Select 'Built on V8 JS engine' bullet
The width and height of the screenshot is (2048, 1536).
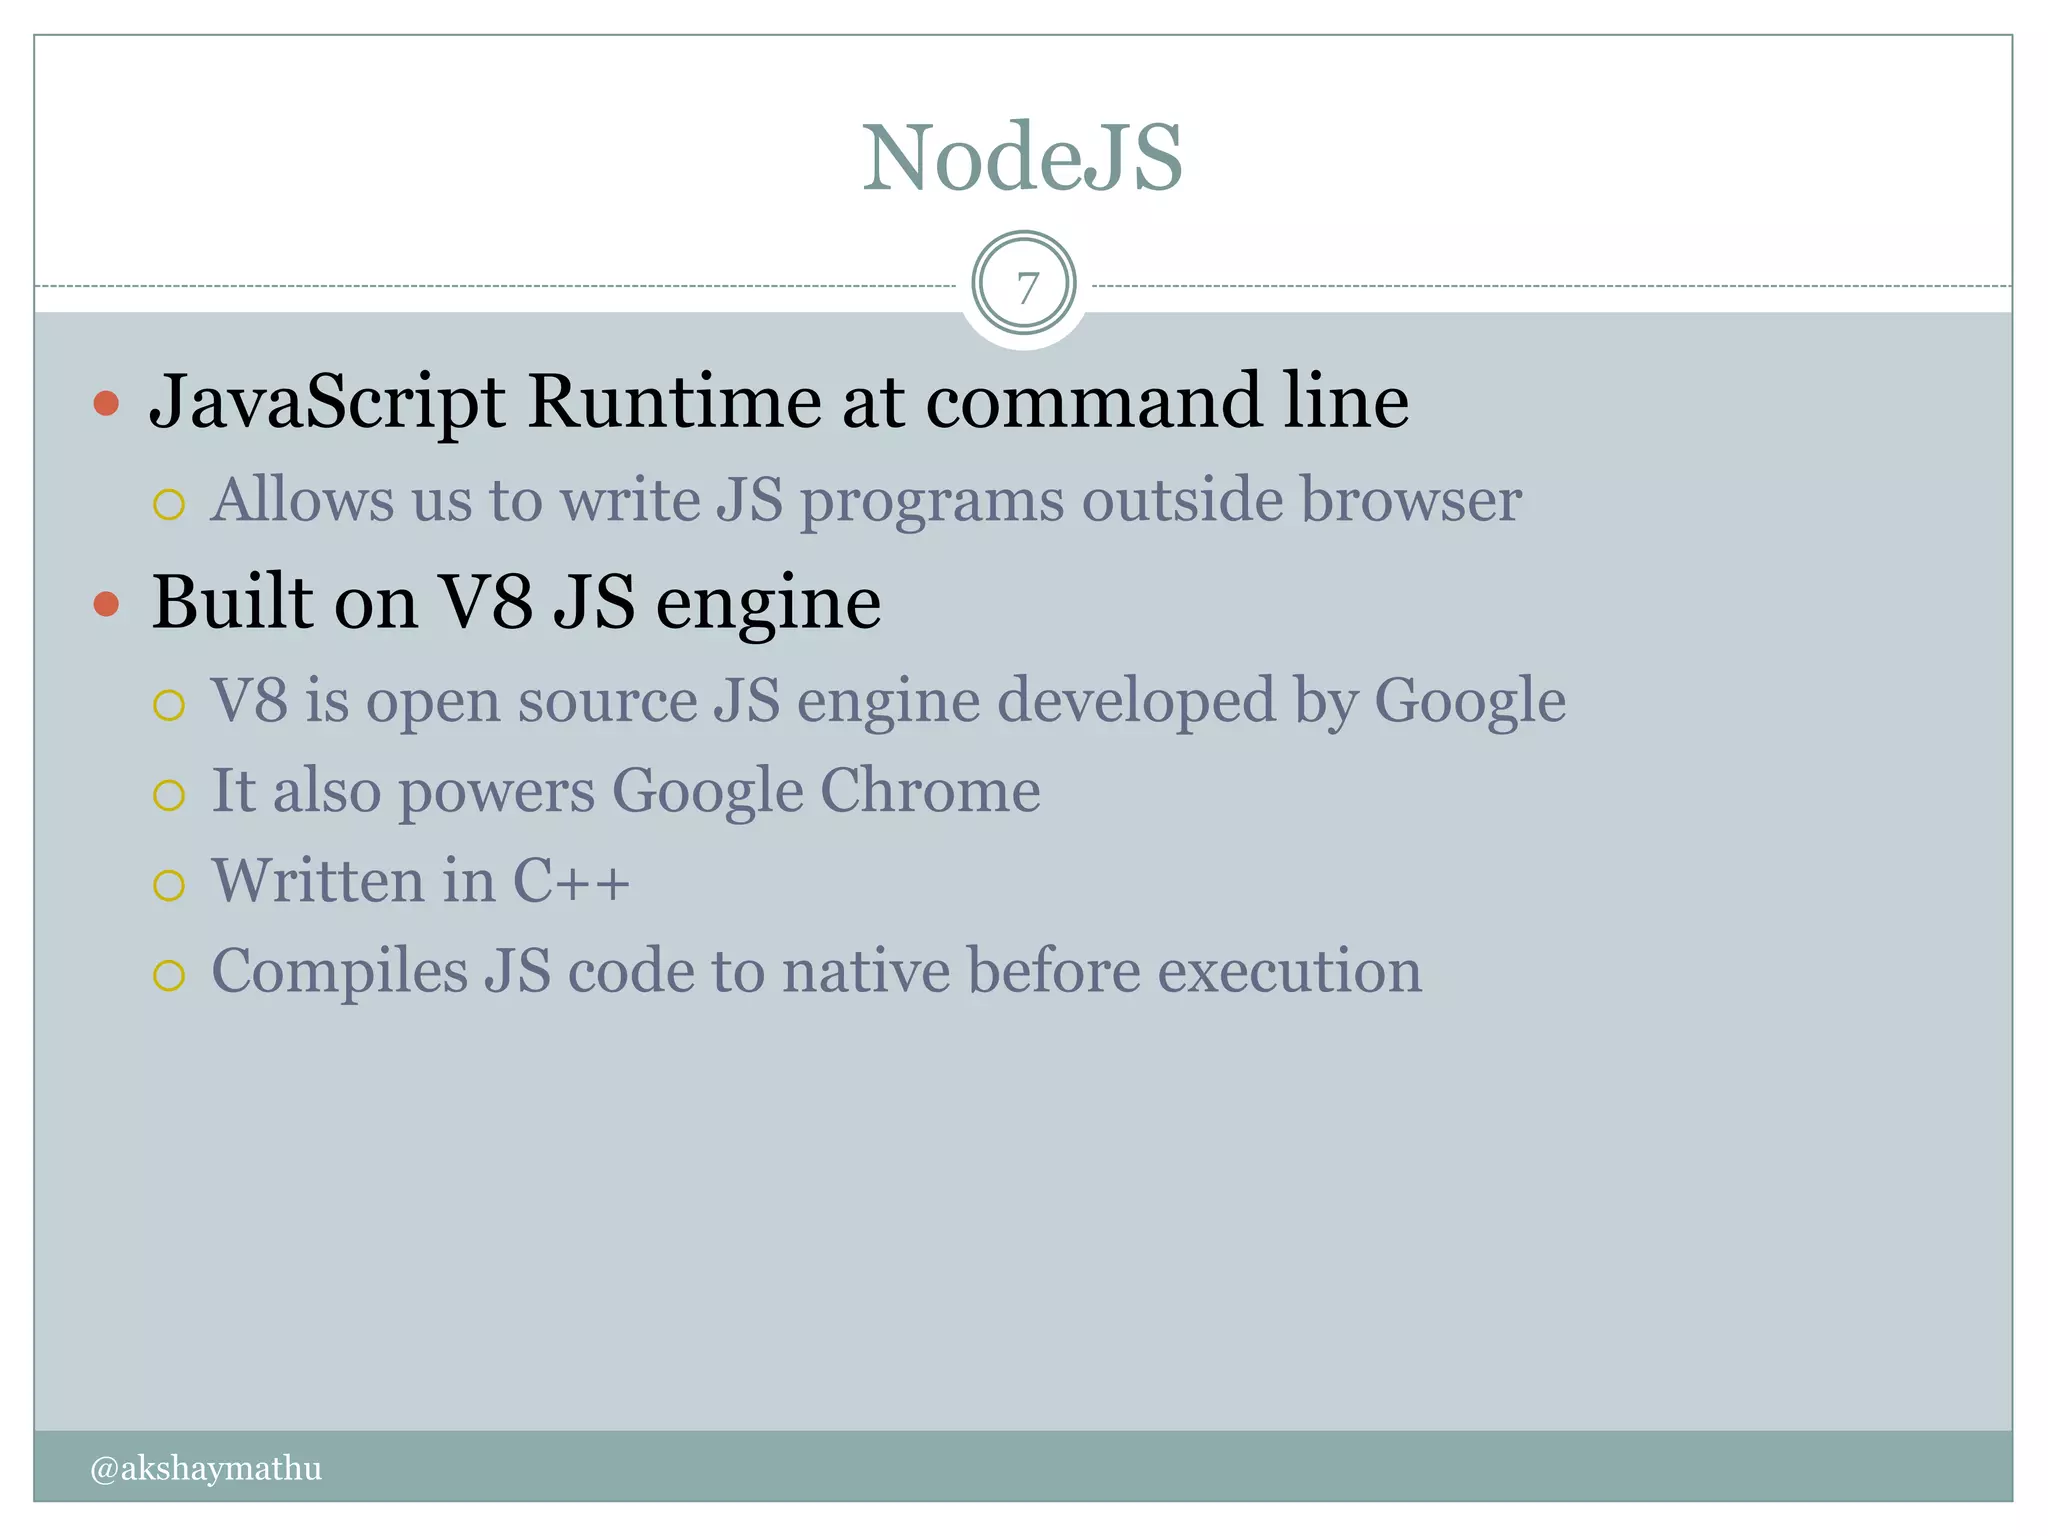pos(516,603)
